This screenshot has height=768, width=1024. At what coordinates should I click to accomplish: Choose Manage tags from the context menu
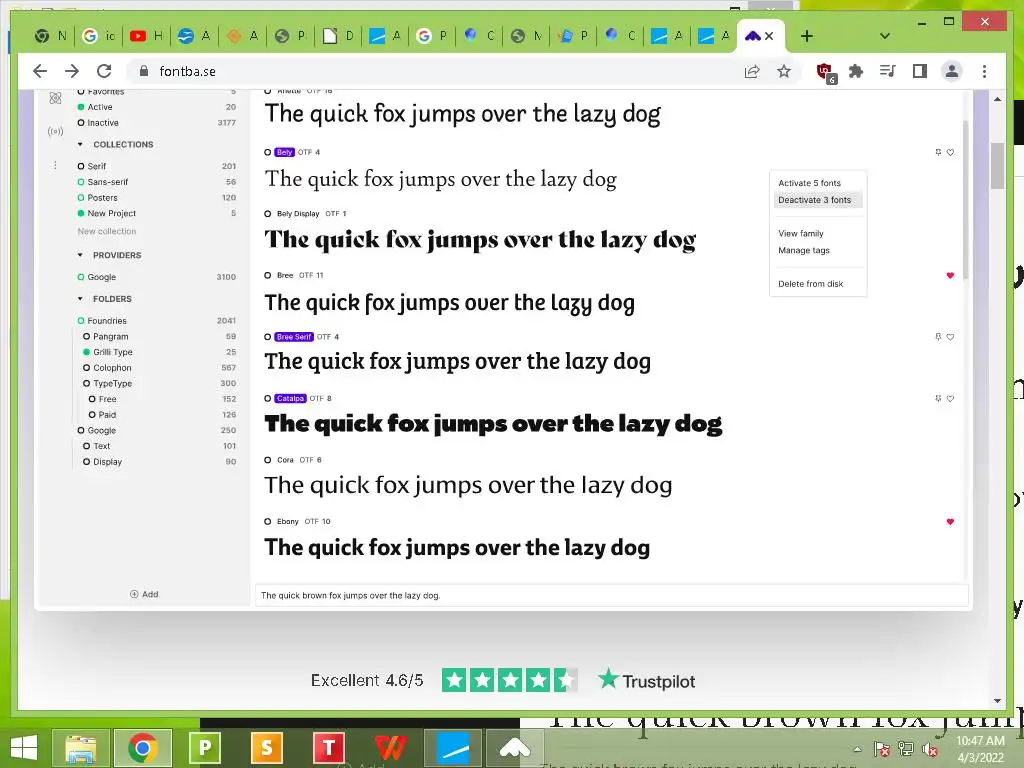coord(804,250)
